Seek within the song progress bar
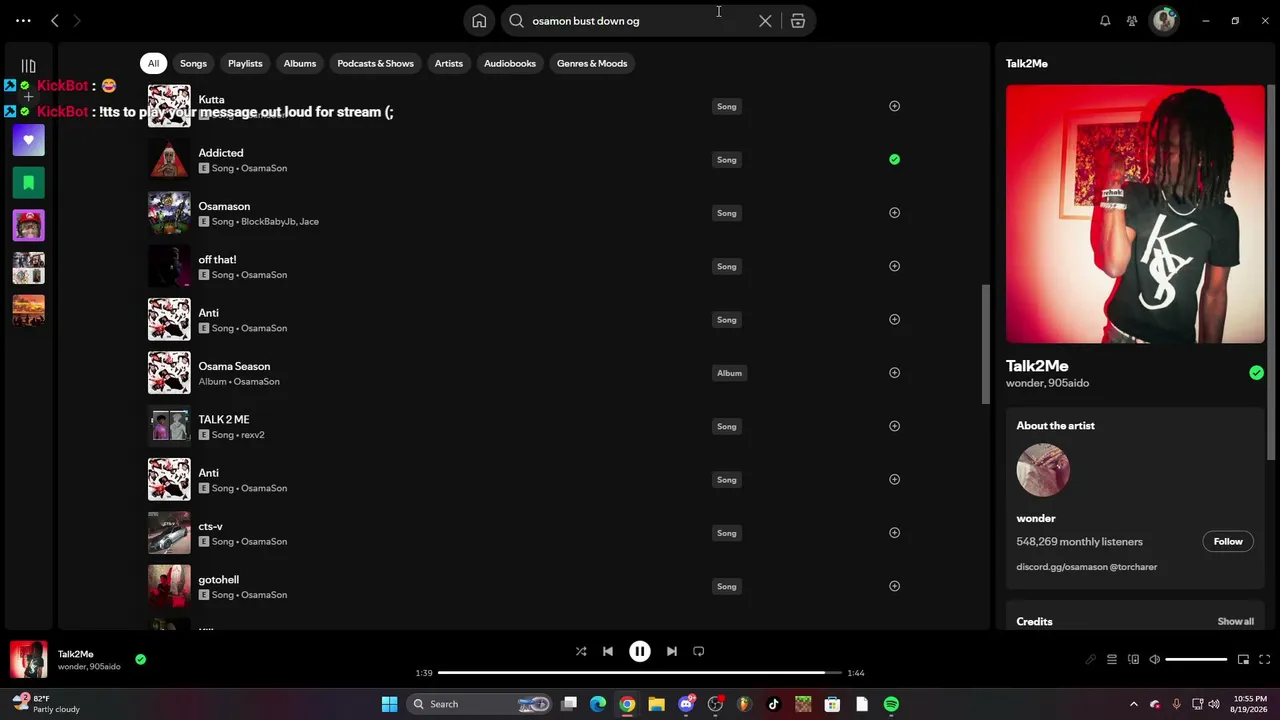The image size is (1280, 720). tap(640, 673)
